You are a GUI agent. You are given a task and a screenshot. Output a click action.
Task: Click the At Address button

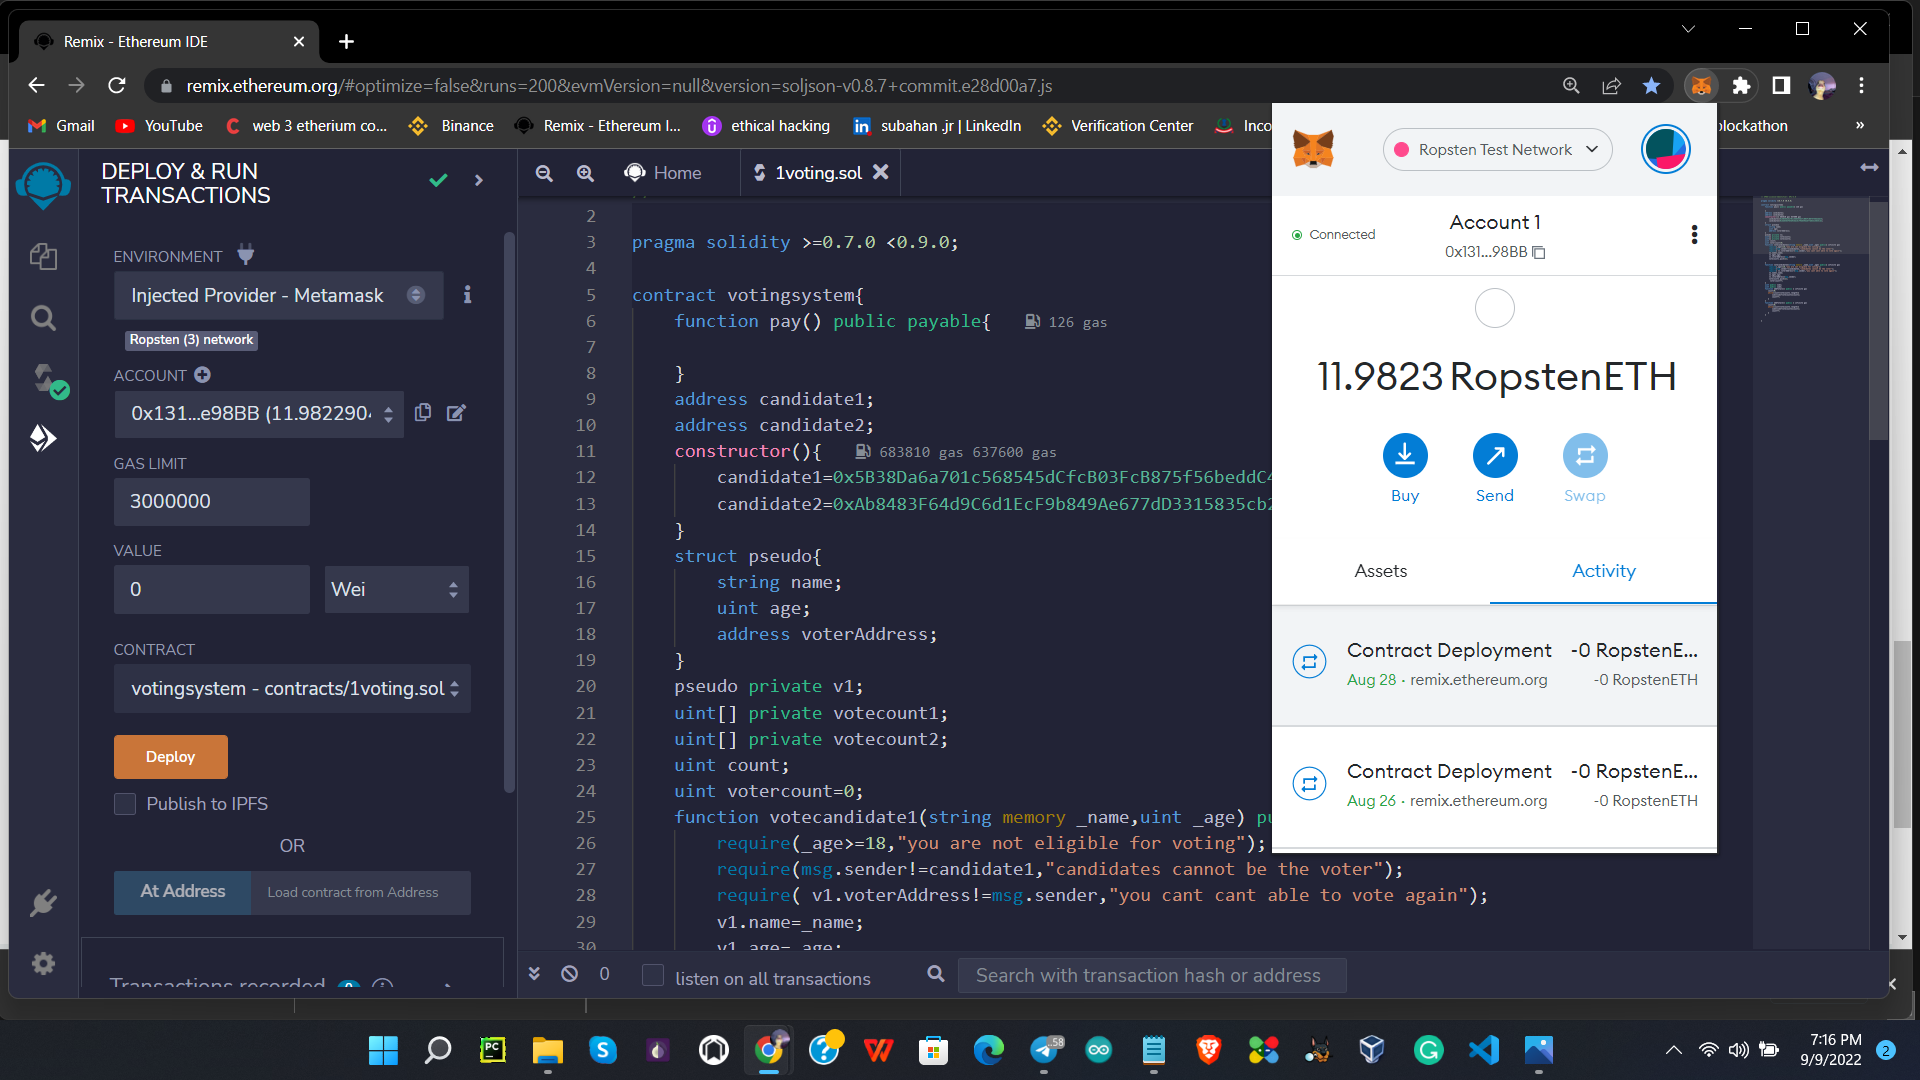182,892
